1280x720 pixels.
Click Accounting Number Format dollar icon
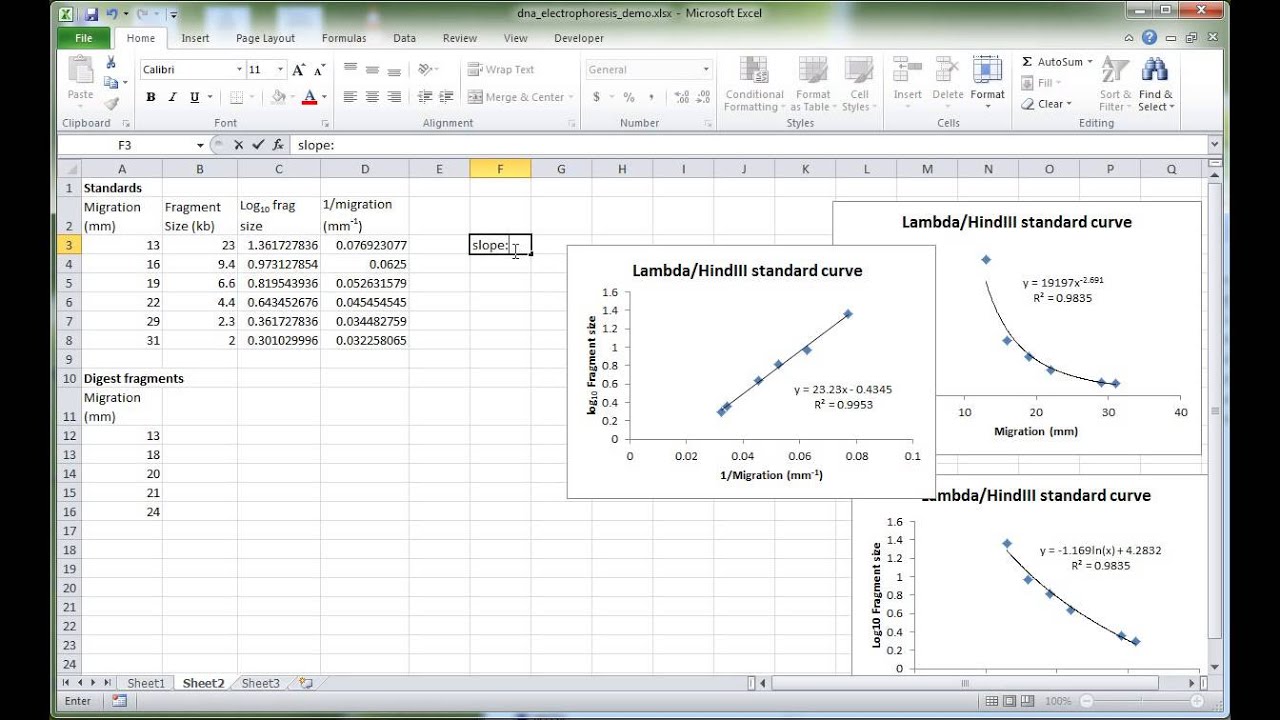click(597, 97)
